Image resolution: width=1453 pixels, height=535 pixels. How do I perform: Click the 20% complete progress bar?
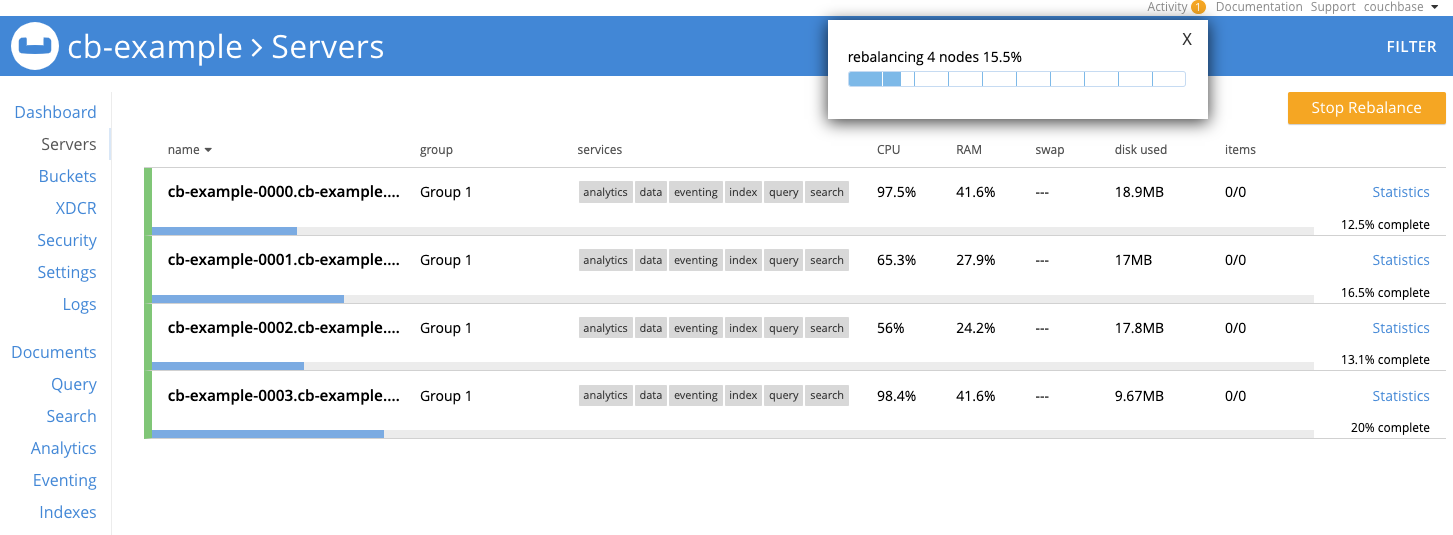(732, 434)
